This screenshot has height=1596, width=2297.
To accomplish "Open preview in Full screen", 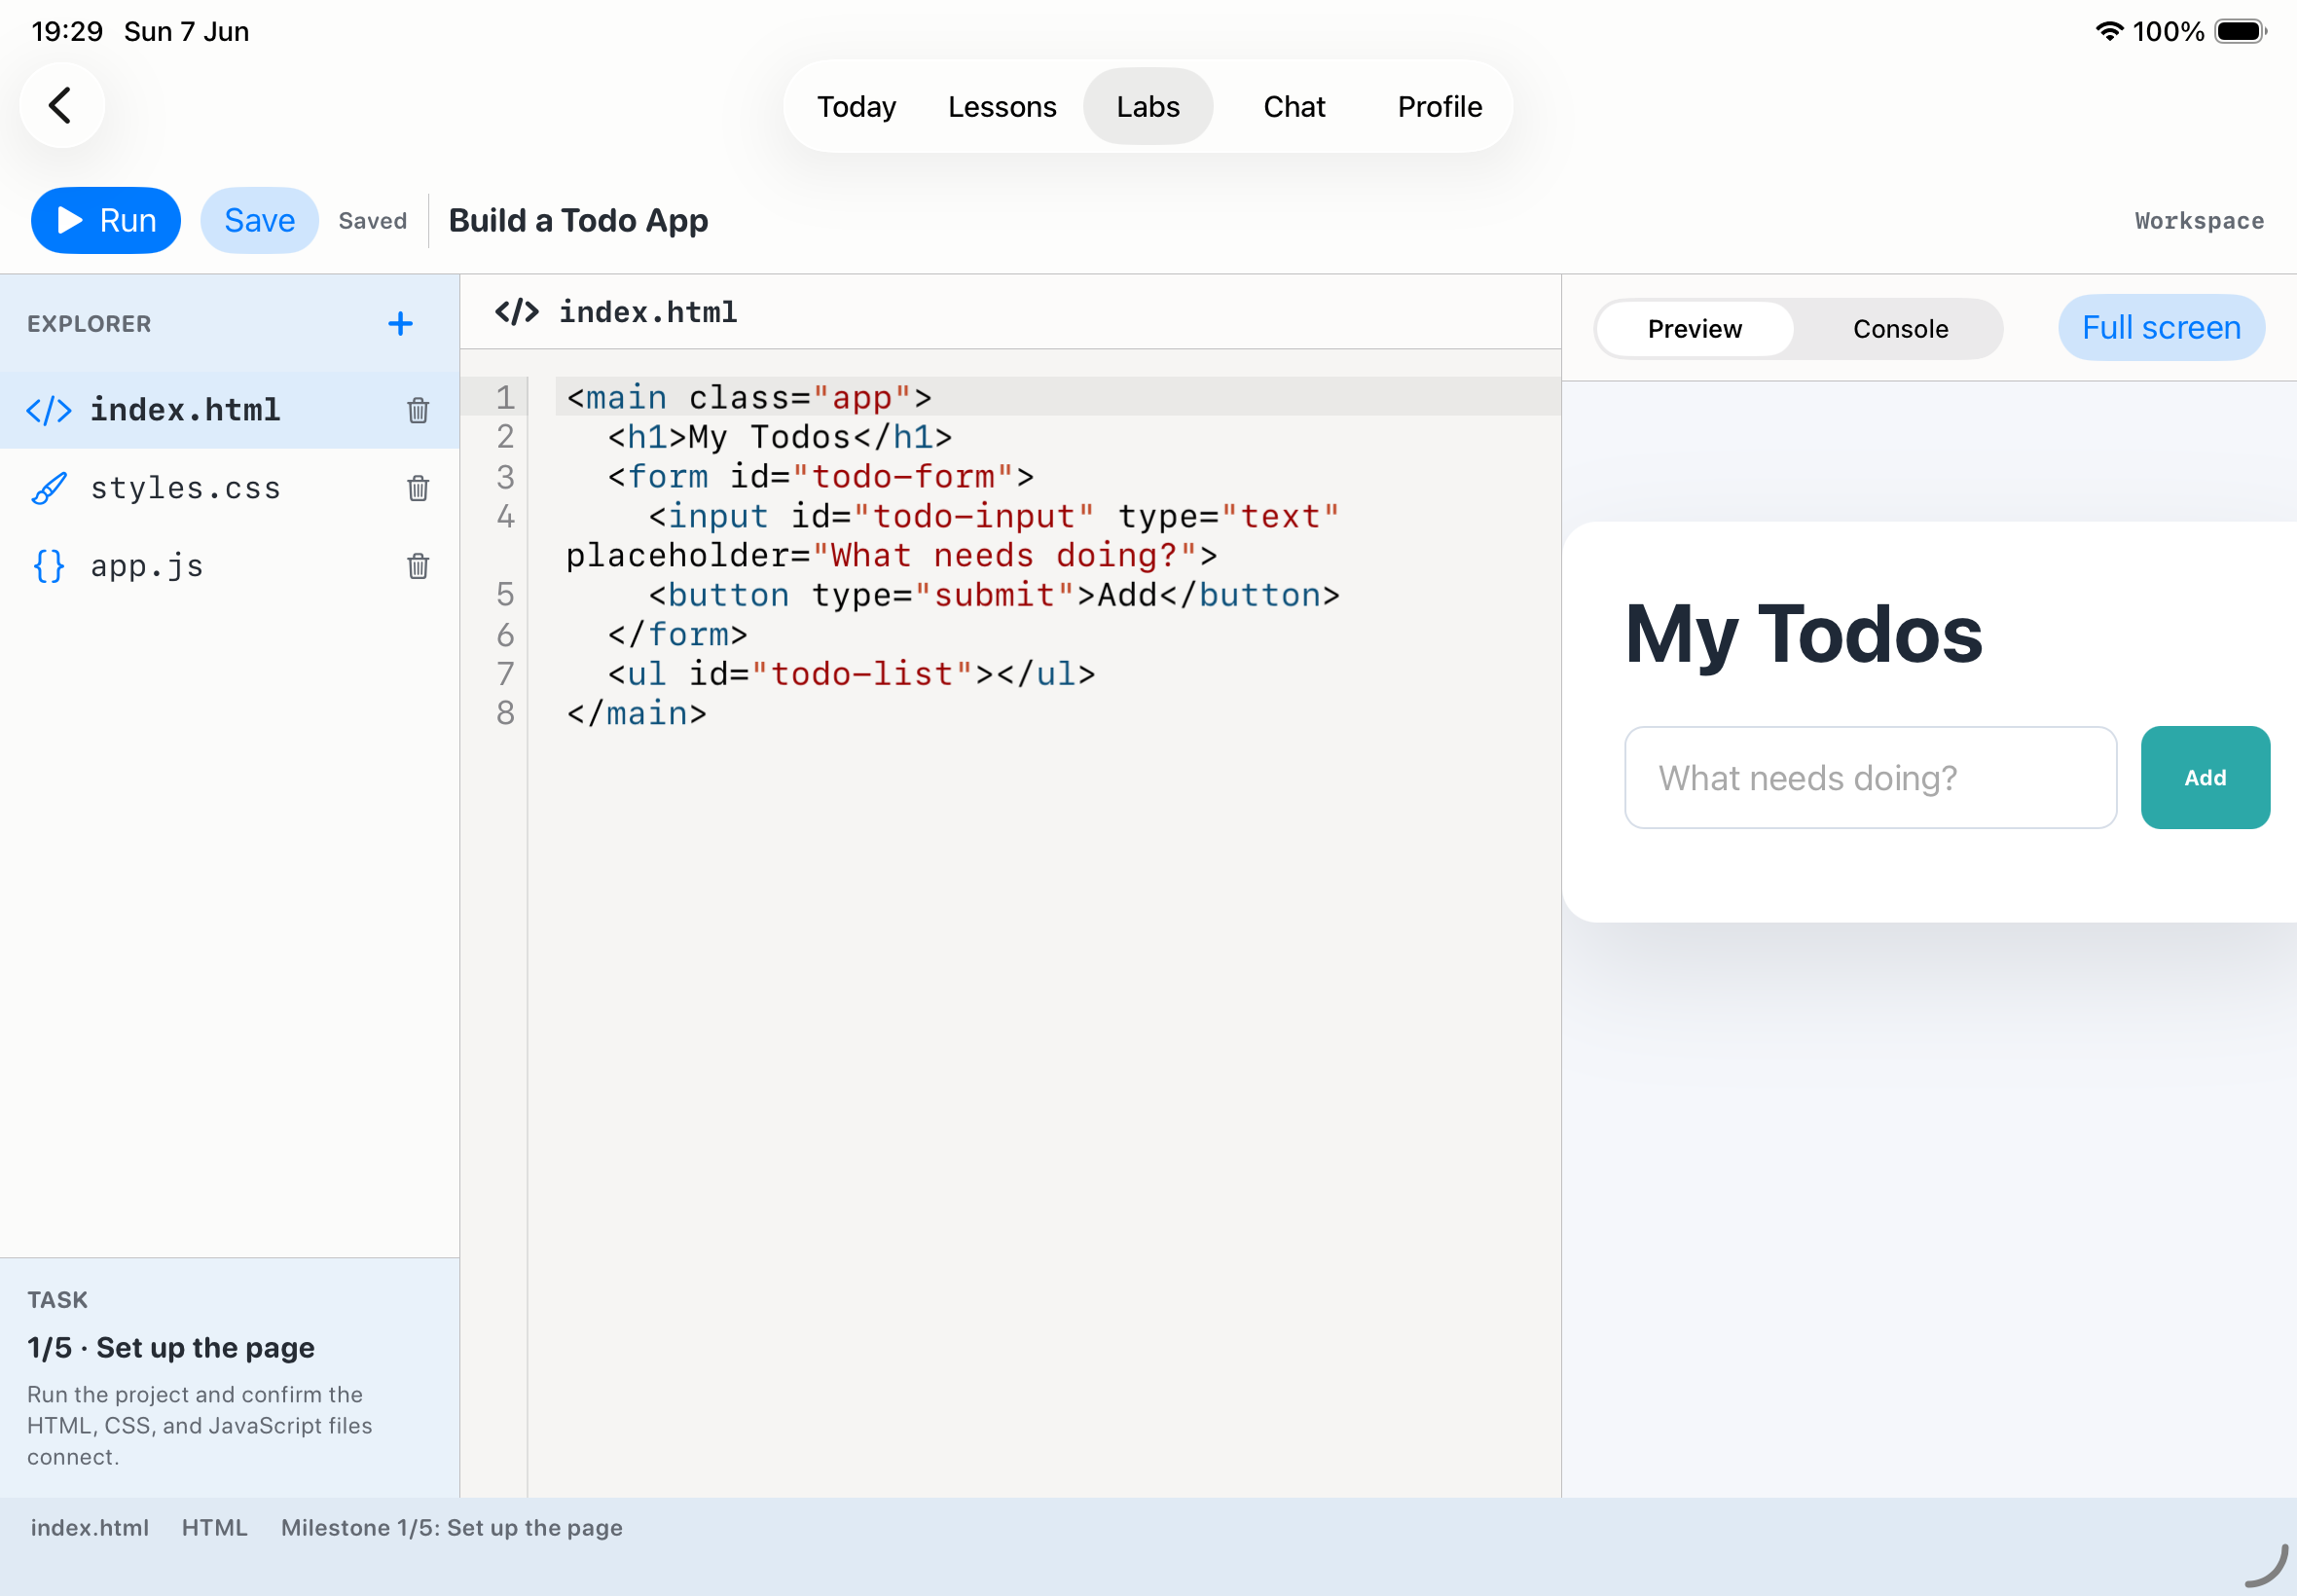I will tap(2161, 327).
